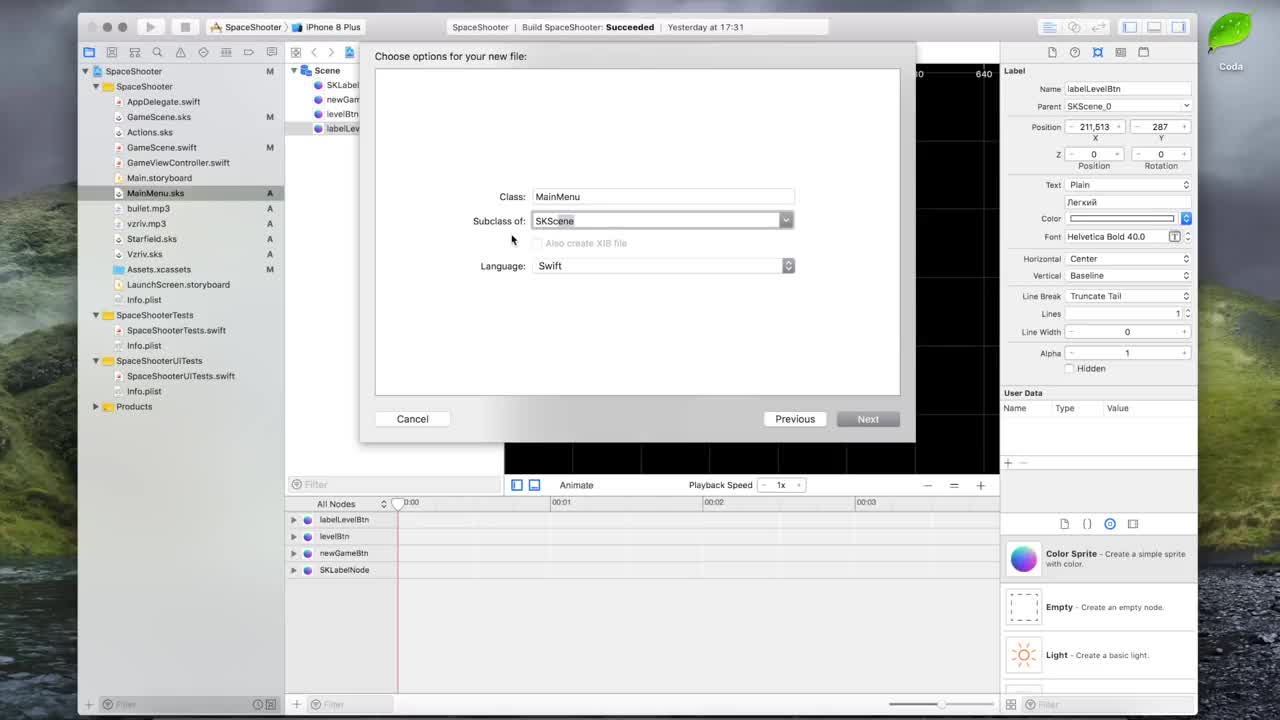Show the Code Snippet library
This screenshot has width=1280, height=720.
[x=1087, y=524]
